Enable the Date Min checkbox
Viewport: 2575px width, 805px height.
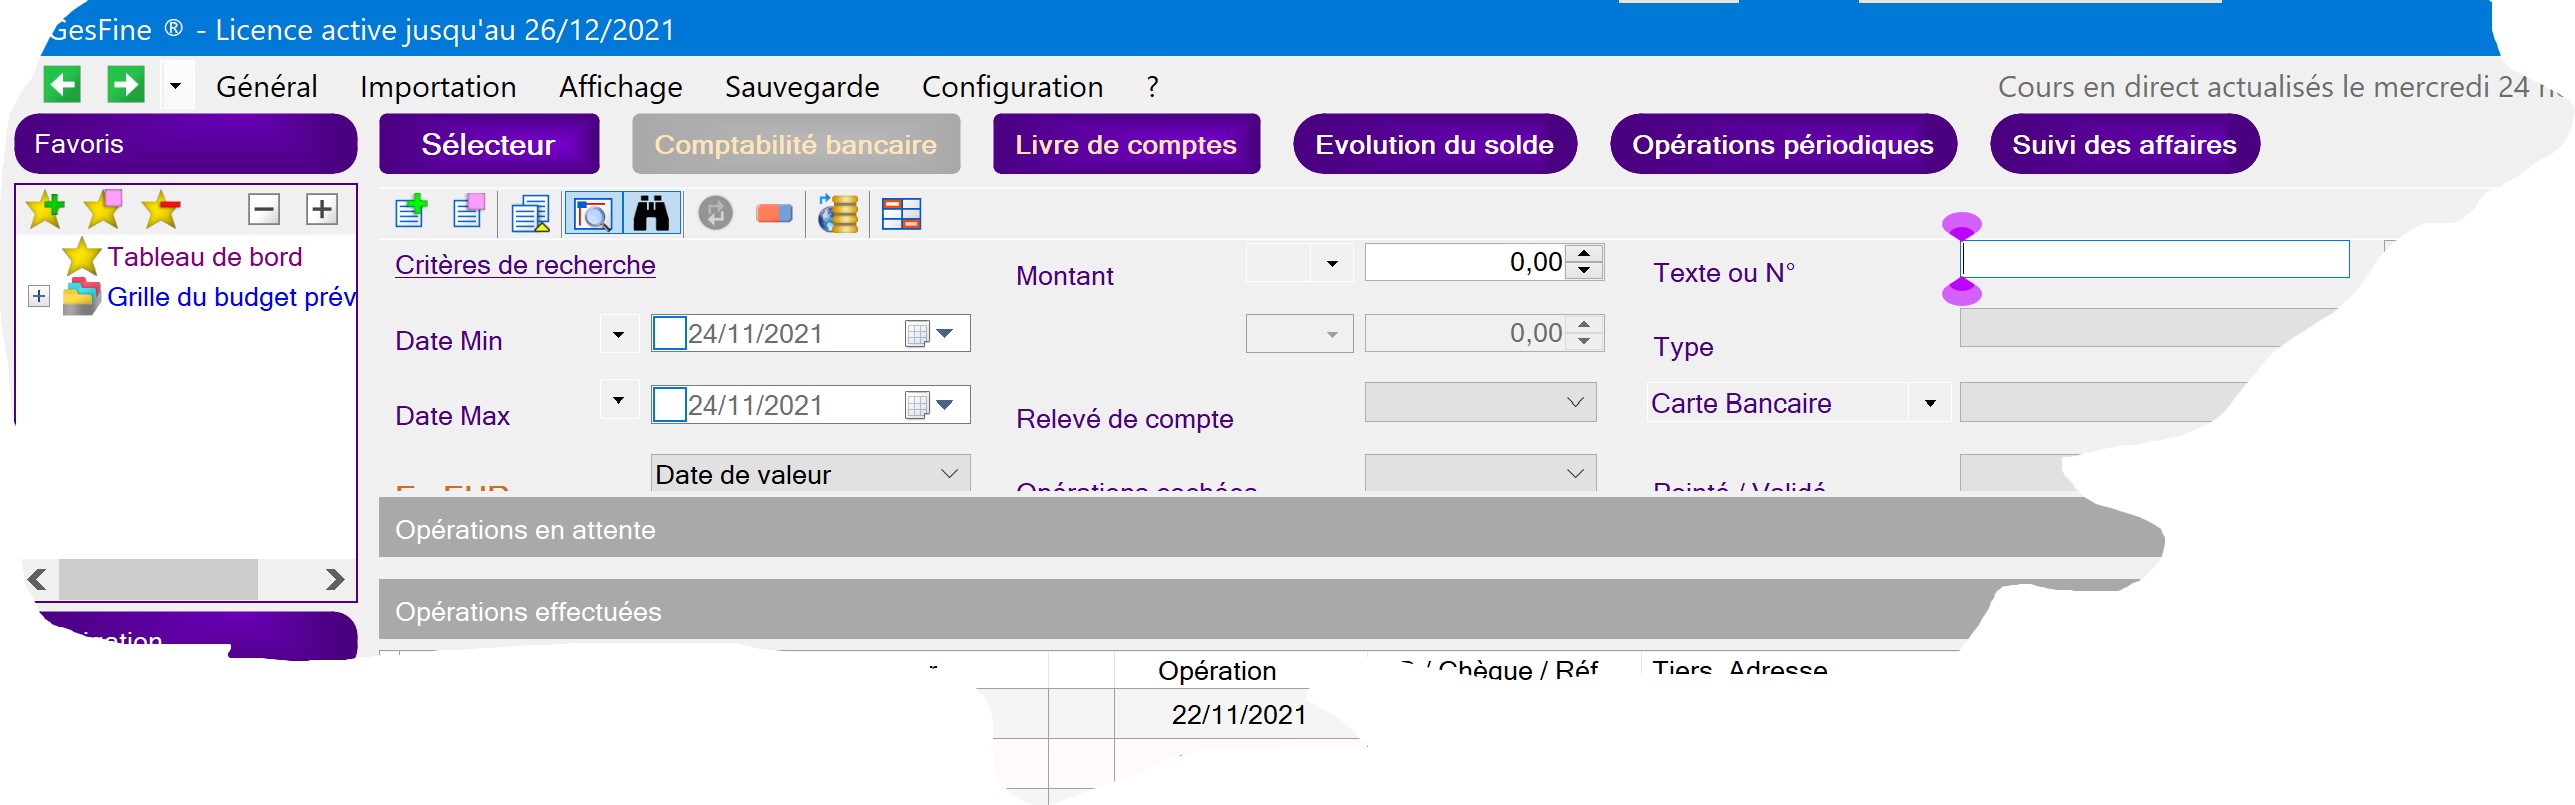point(669,333)
